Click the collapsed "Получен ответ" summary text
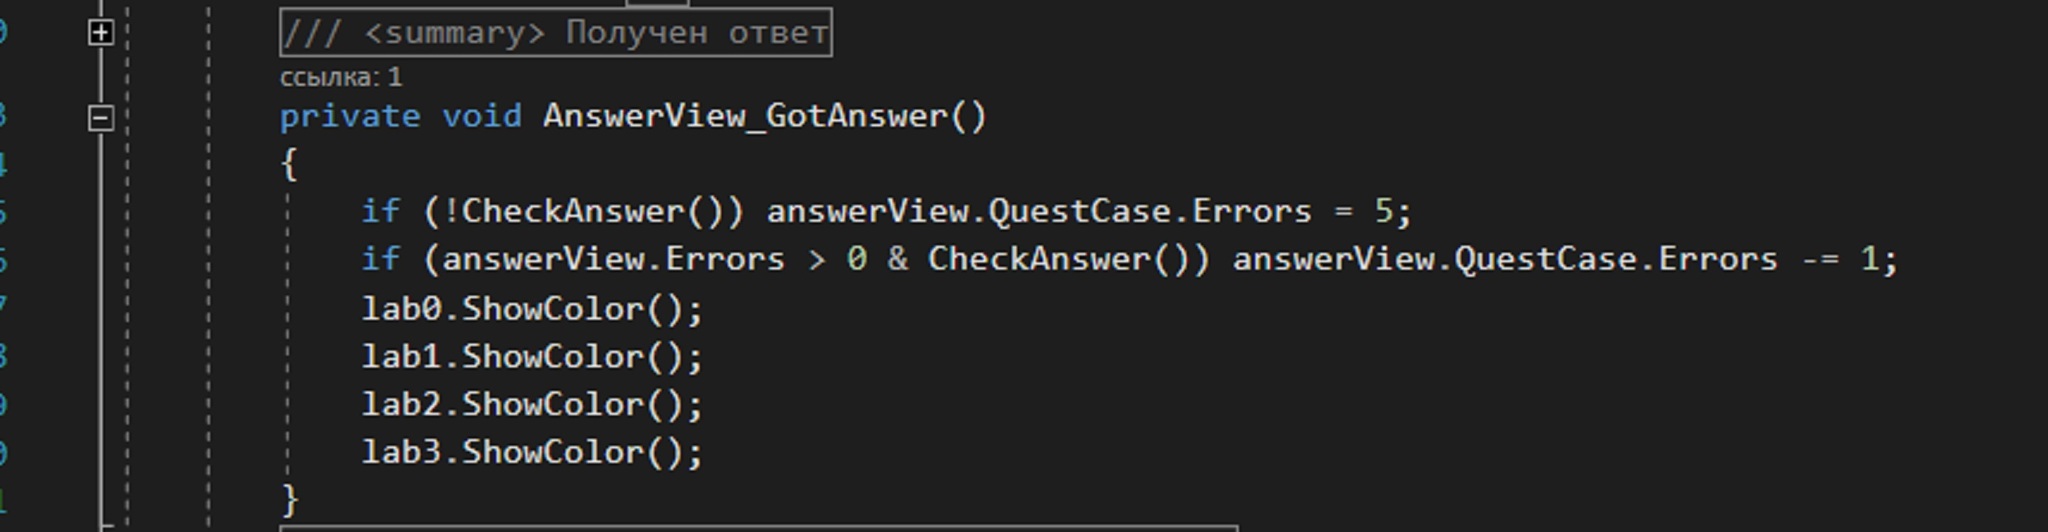The height and width of the screenshot is (532, 2048). (x=696, y=33)
